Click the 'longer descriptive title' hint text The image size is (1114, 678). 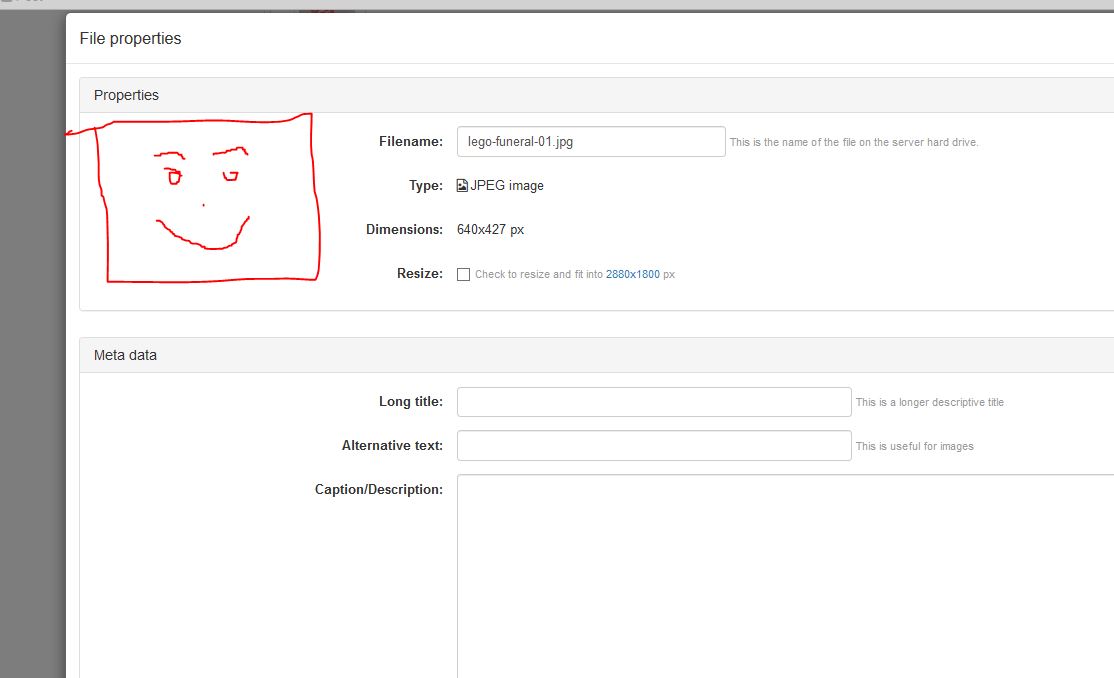[929, 402]
